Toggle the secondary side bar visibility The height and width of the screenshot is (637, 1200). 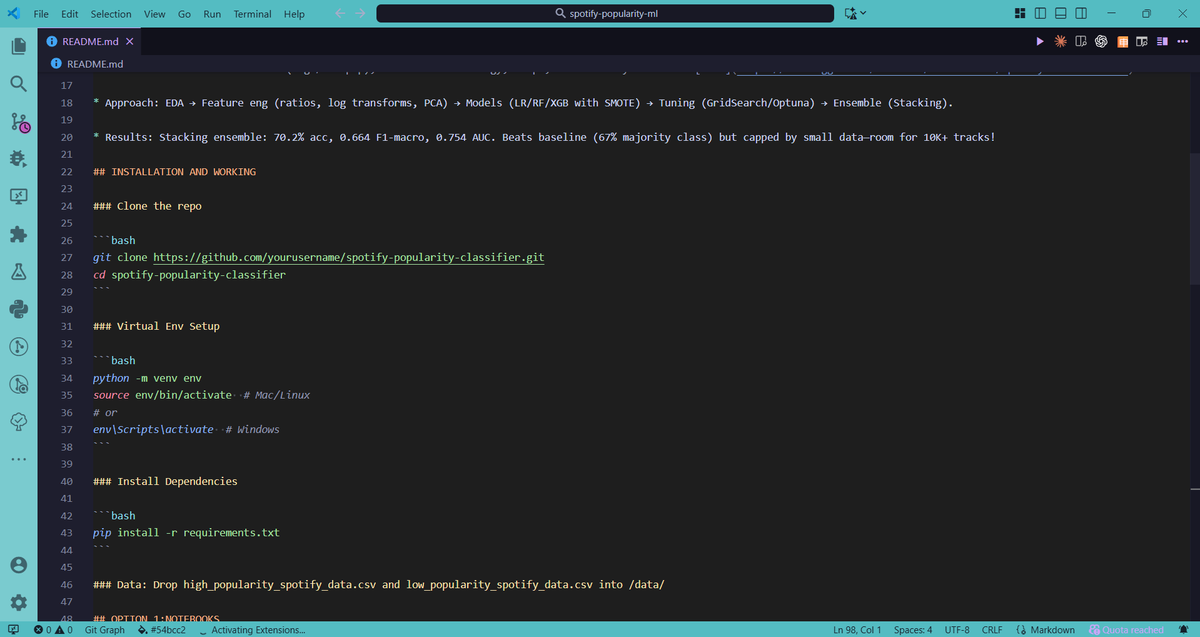[1082, 13]
